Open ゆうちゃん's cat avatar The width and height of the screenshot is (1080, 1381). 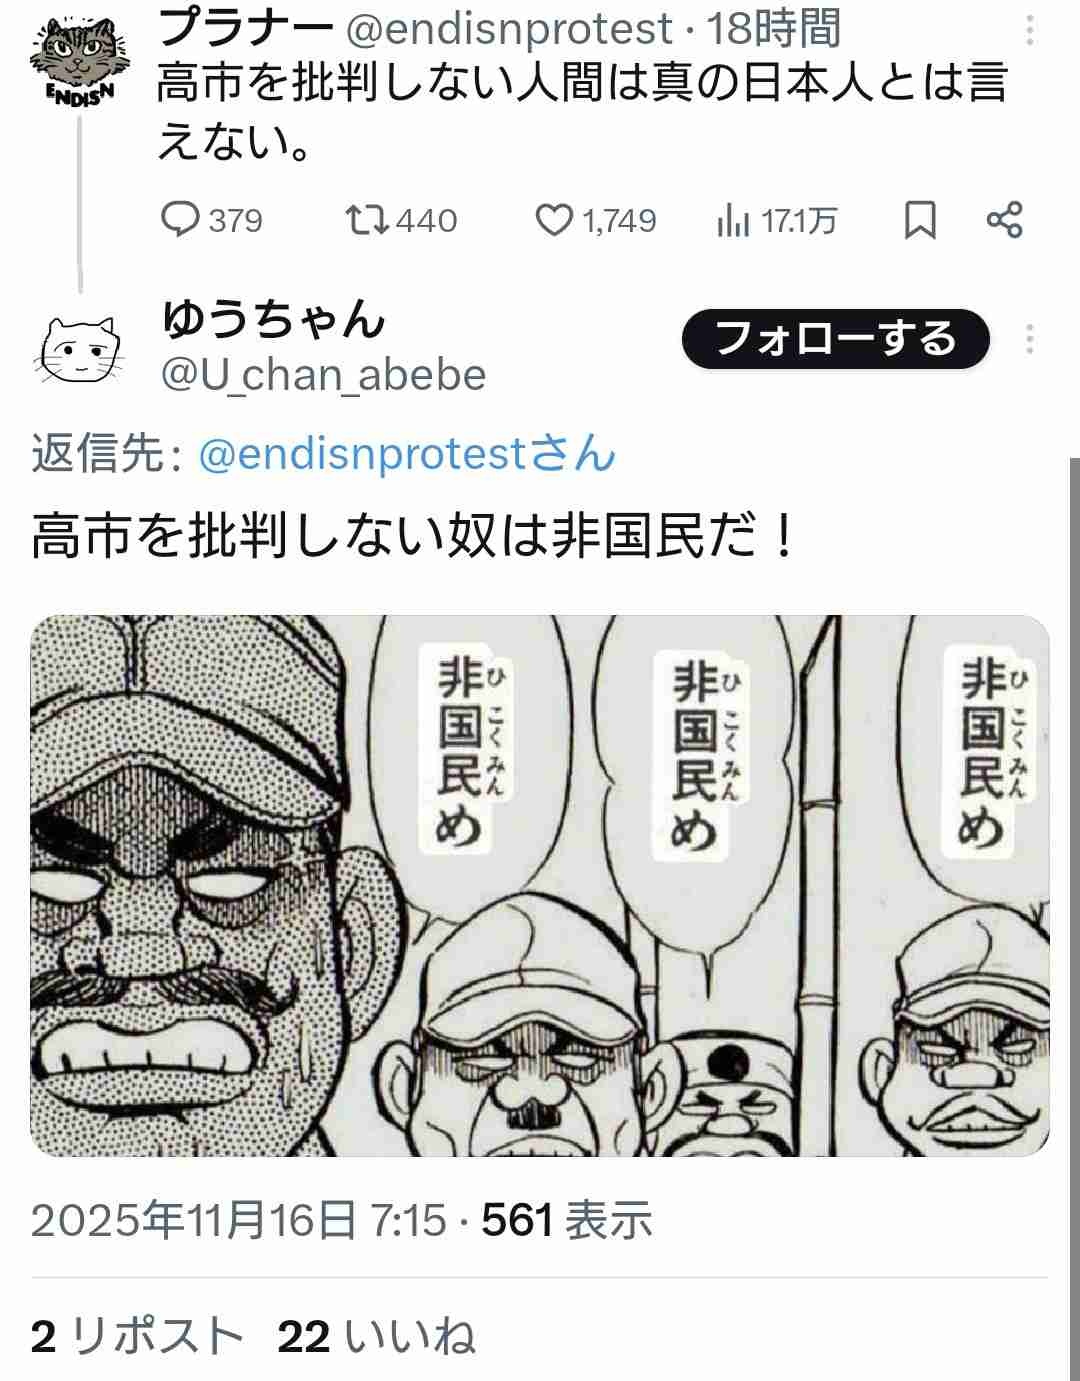78,347
